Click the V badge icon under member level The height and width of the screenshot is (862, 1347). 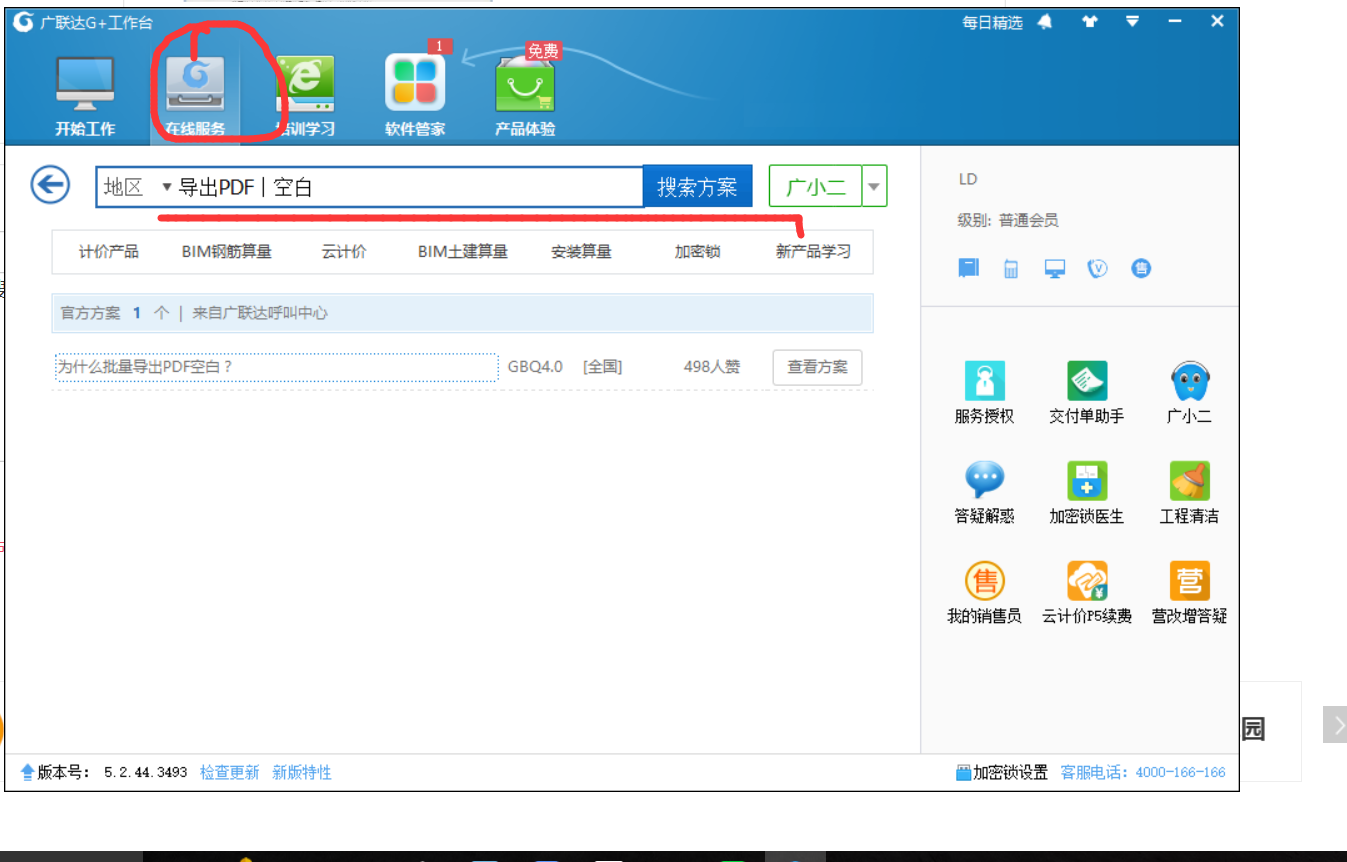tap(1098, 268)
